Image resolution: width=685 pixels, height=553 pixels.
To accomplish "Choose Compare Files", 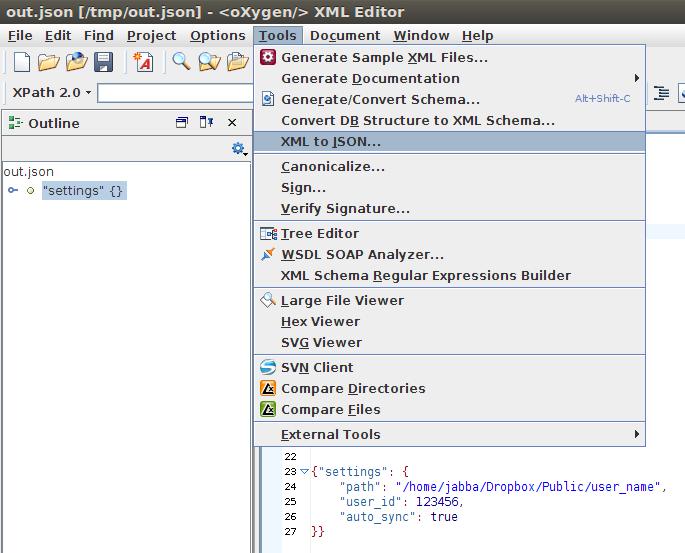I will (x=450, y=409).
